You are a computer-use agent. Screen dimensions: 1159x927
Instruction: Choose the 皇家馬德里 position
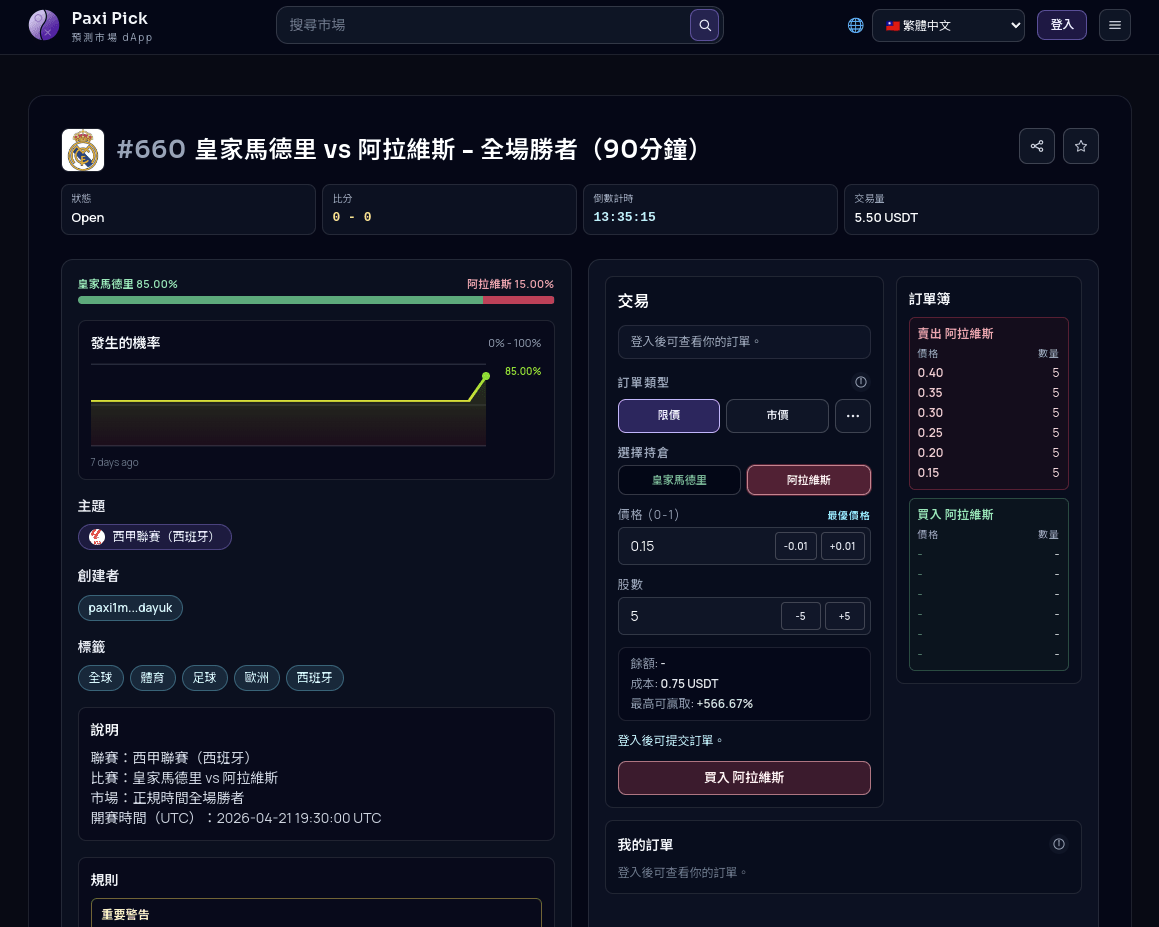[679, 480]
